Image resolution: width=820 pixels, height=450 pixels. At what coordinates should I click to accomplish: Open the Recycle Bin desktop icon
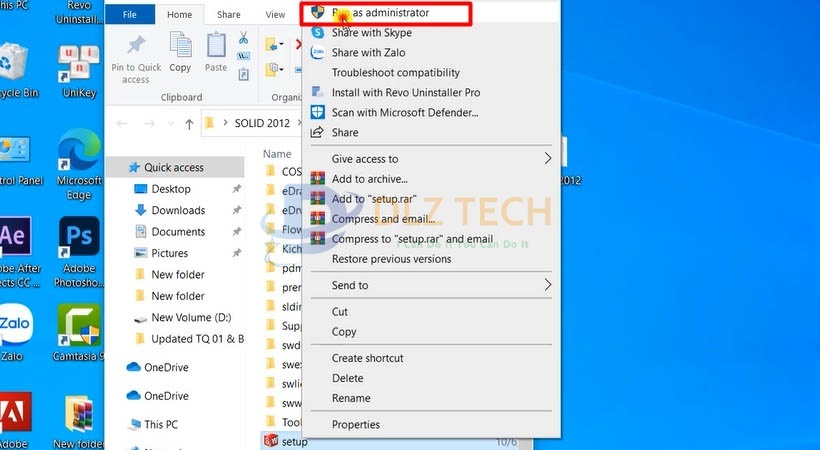coord(18,72)
